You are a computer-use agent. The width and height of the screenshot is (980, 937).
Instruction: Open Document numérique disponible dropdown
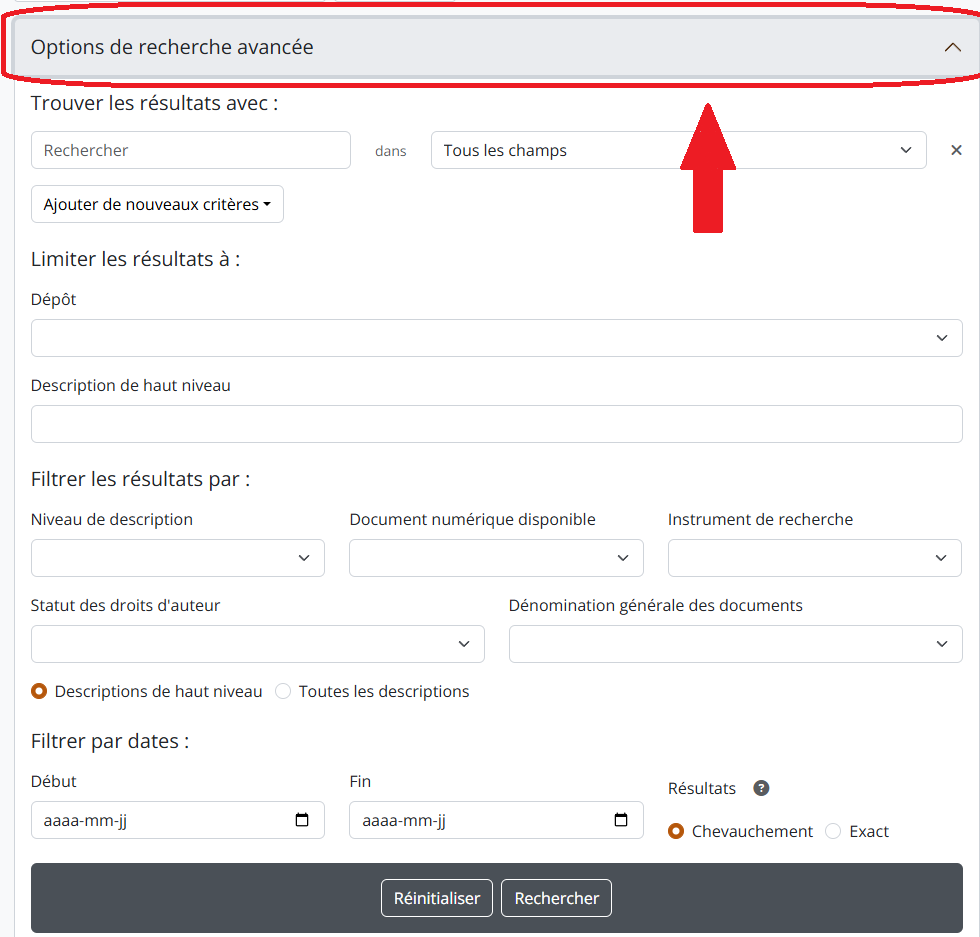[496, 558]
